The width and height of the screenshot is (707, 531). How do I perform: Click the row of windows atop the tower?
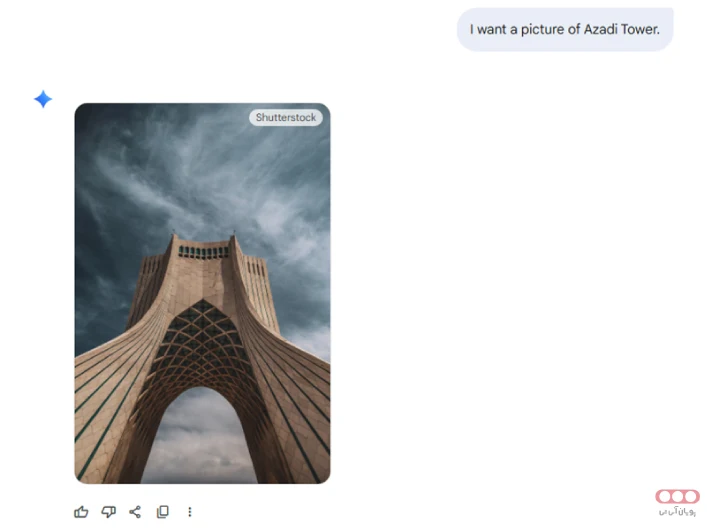point(203,252)
